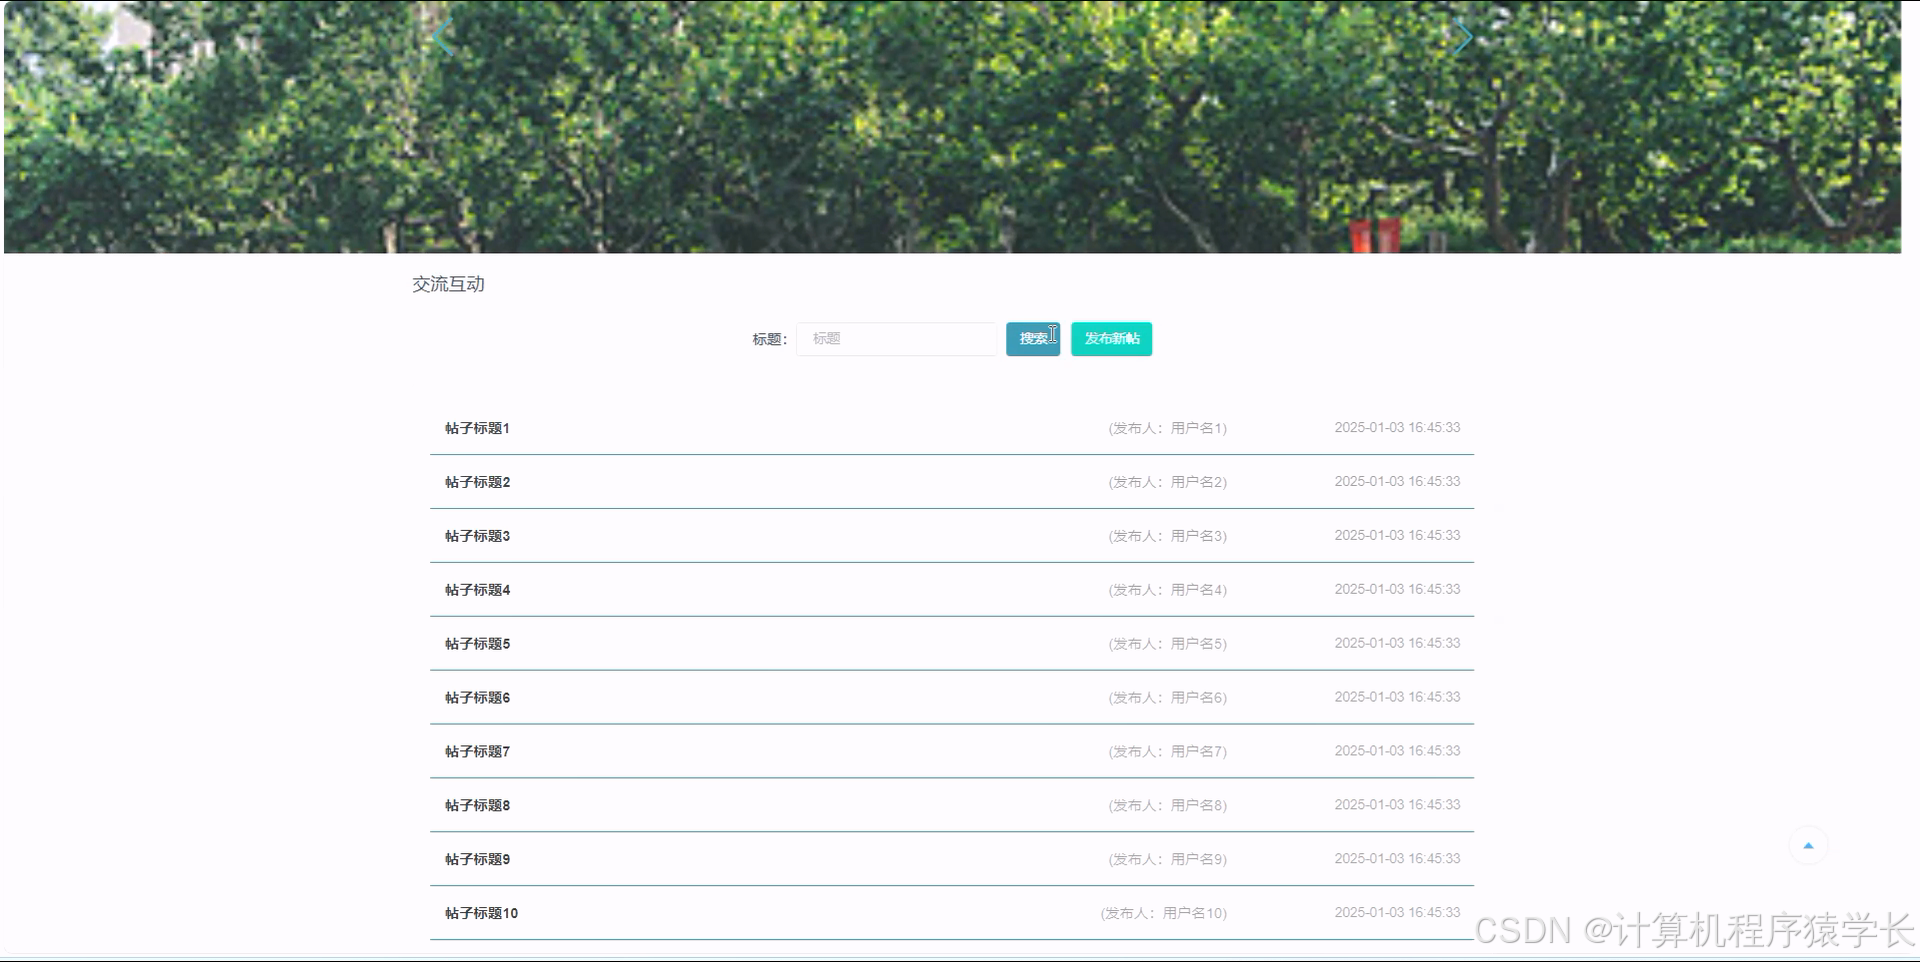Open the campus trees banner image
The width and height of the screenshot is (1920, 962).
tap(952, 127)
